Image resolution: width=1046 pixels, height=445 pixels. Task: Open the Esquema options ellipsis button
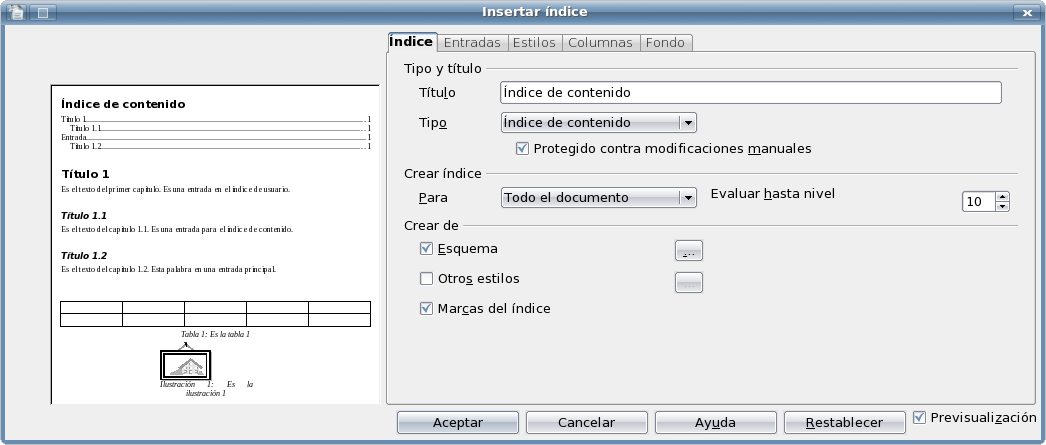tap(689, 250)
